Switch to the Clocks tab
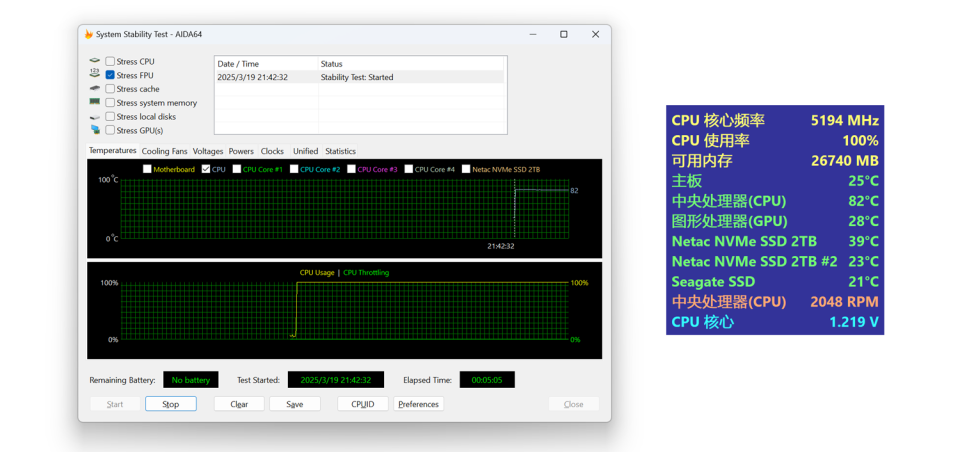Screen dimensions: 960x452 point(272,151)
